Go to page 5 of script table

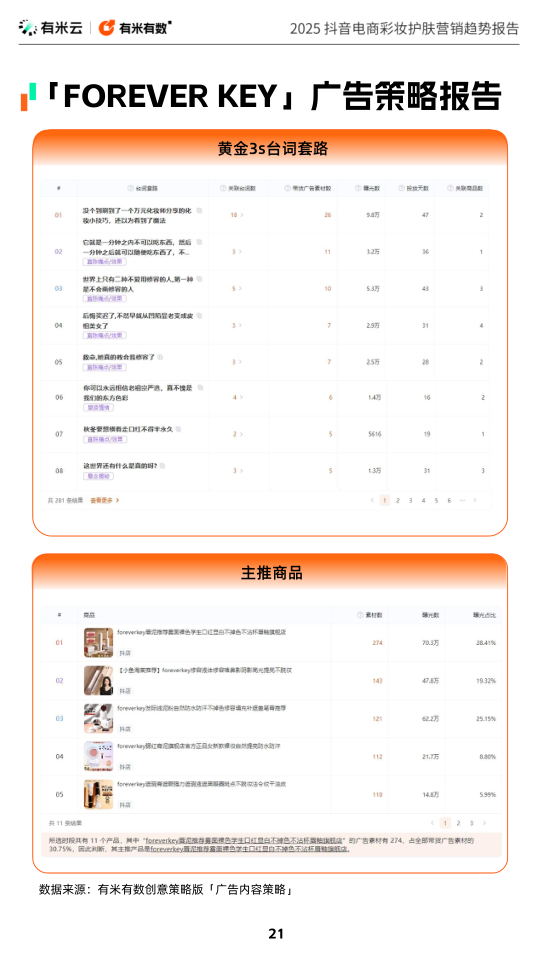coord(436,500)
